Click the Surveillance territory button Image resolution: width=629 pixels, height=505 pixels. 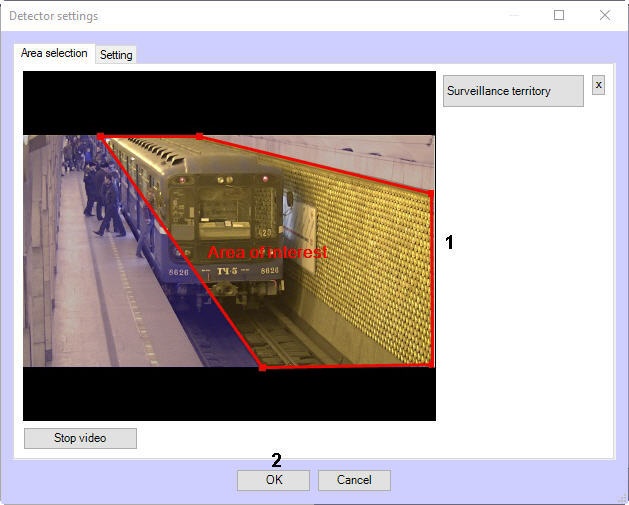(513, 91)
